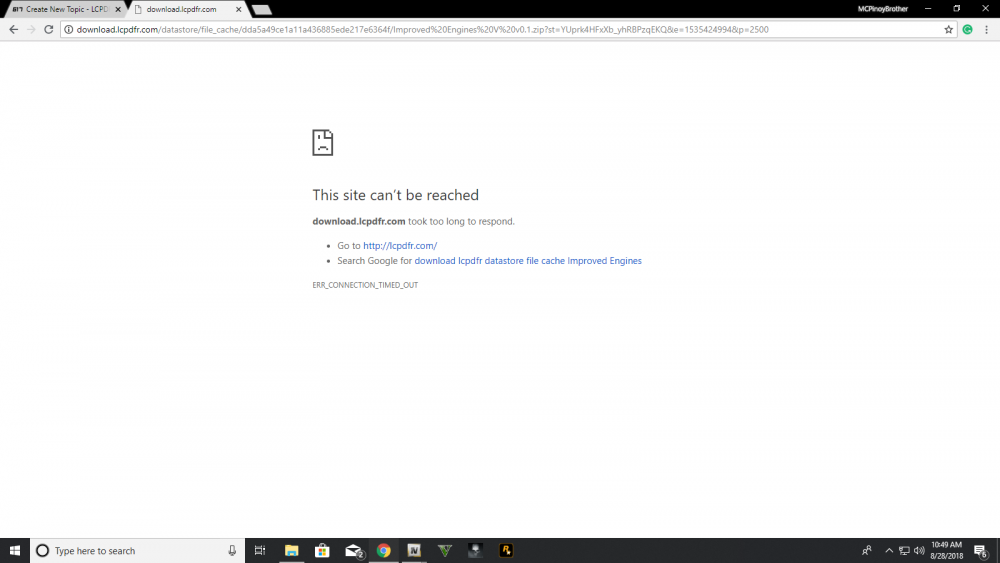
Task: Open the People icon in the system tray
Action: click(x=867, y=550)
